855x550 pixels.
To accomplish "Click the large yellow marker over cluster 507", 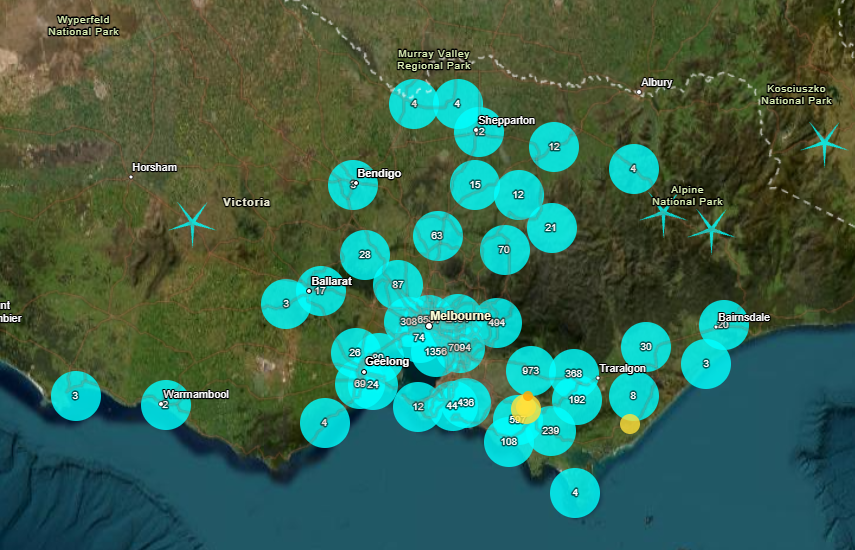I will coord(526,409).
